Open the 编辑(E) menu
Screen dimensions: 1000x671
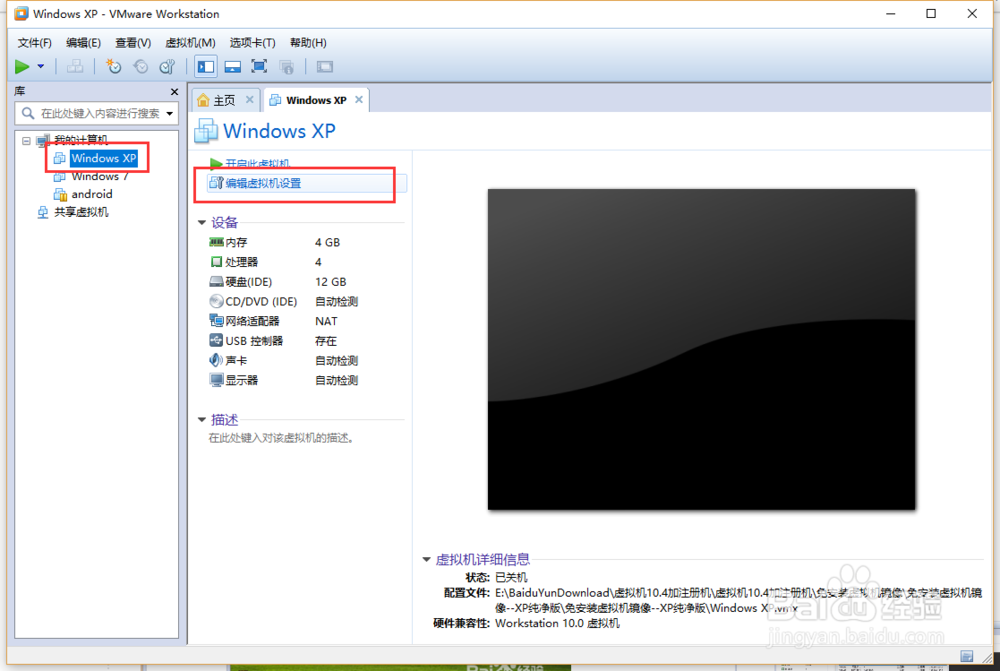click(x=84, y=43)
